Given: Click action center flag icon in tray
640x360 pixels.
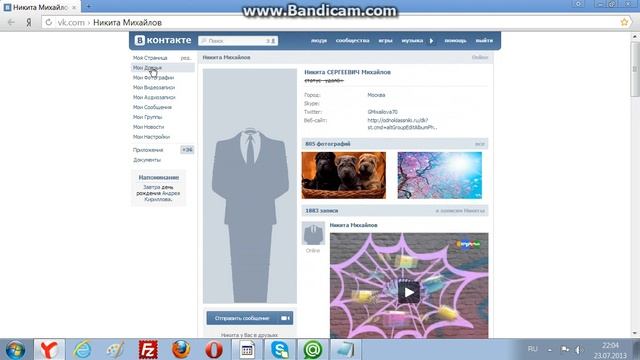Looking at the screenshot, I should click(565, 349).
